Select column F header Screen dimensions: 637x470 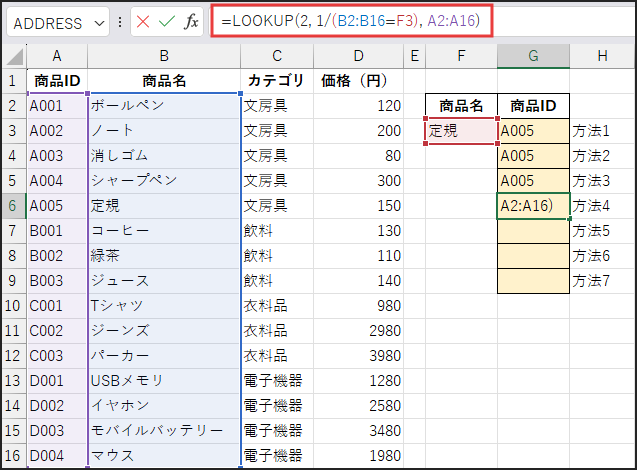(461, 56)
